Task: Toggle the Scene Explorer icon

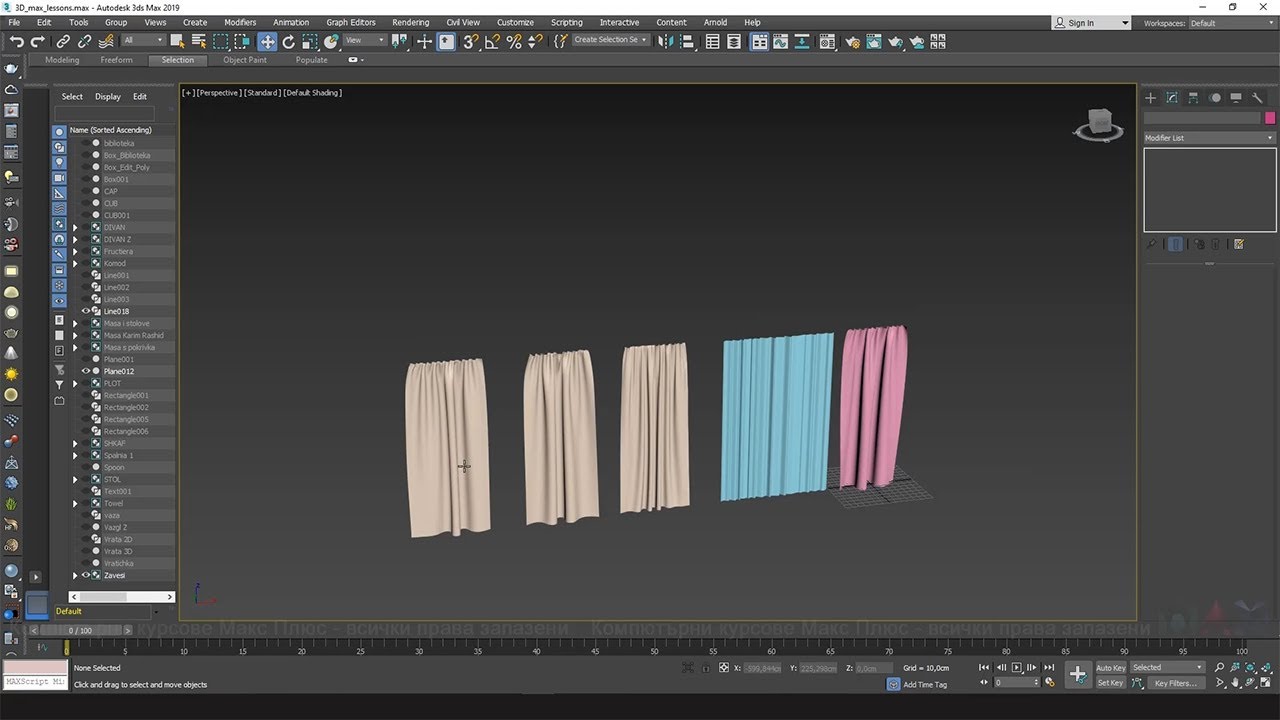Action: pyautogui.click(x=713, y=41)
